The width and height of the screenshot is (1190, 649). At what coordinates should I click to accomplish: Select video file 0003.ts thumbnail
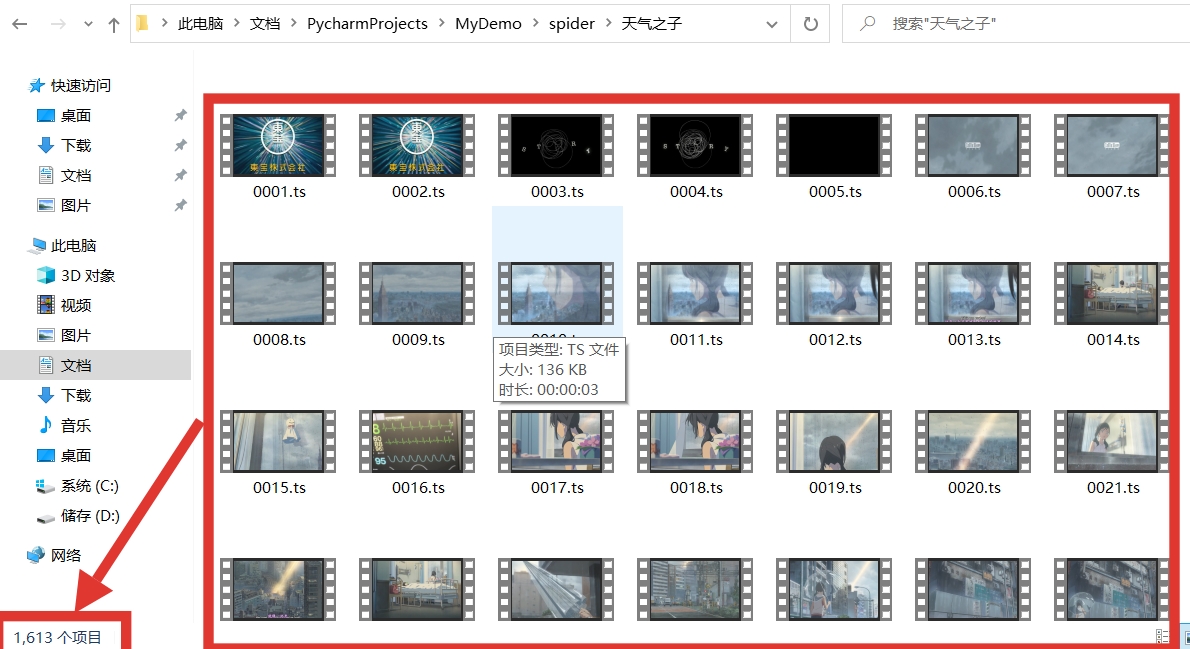pyautogui.click(x=556, y=146)
